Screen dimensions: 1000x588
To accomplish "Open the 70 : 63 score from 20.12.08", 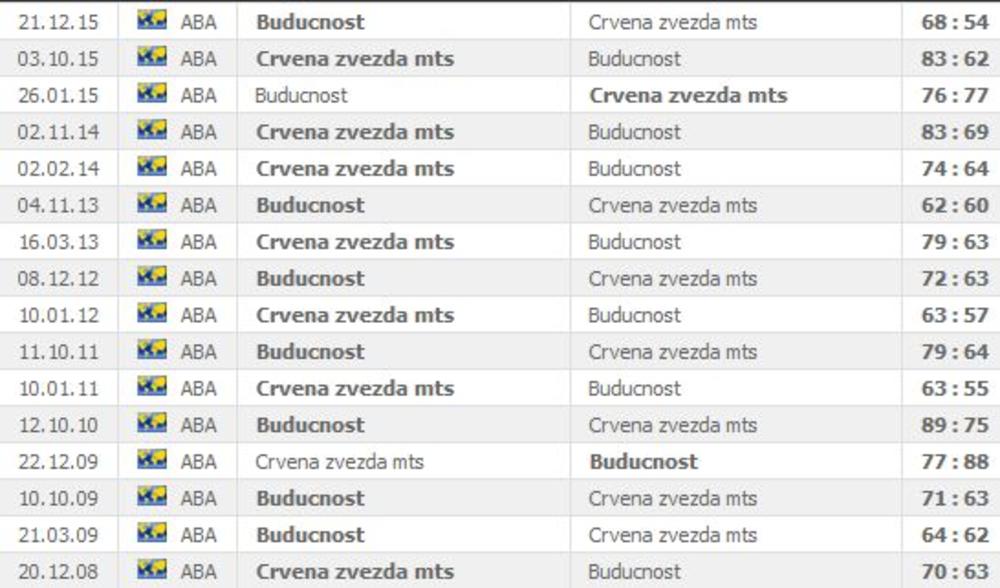I will click(954, 572).
